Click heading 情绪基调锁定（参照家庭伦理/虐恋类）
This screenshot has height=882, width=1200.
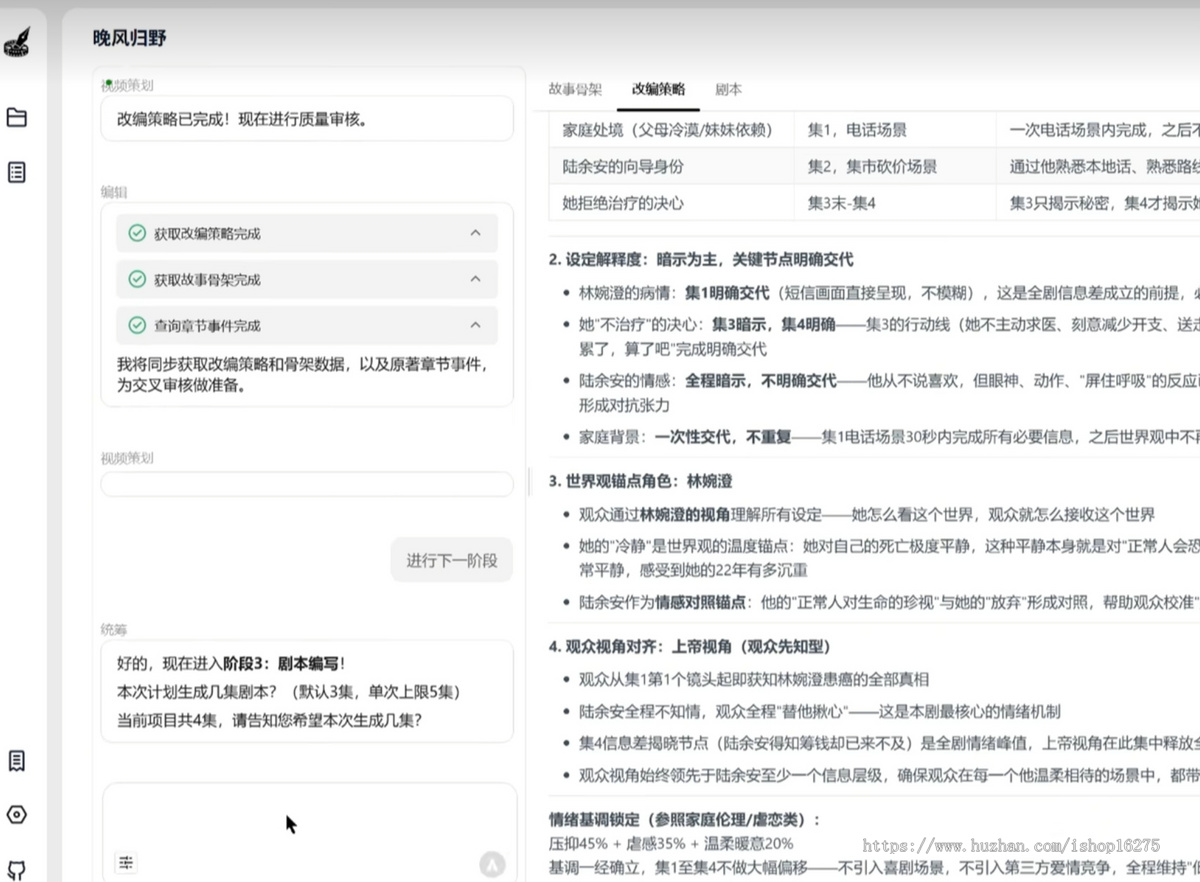click(684, 819)
